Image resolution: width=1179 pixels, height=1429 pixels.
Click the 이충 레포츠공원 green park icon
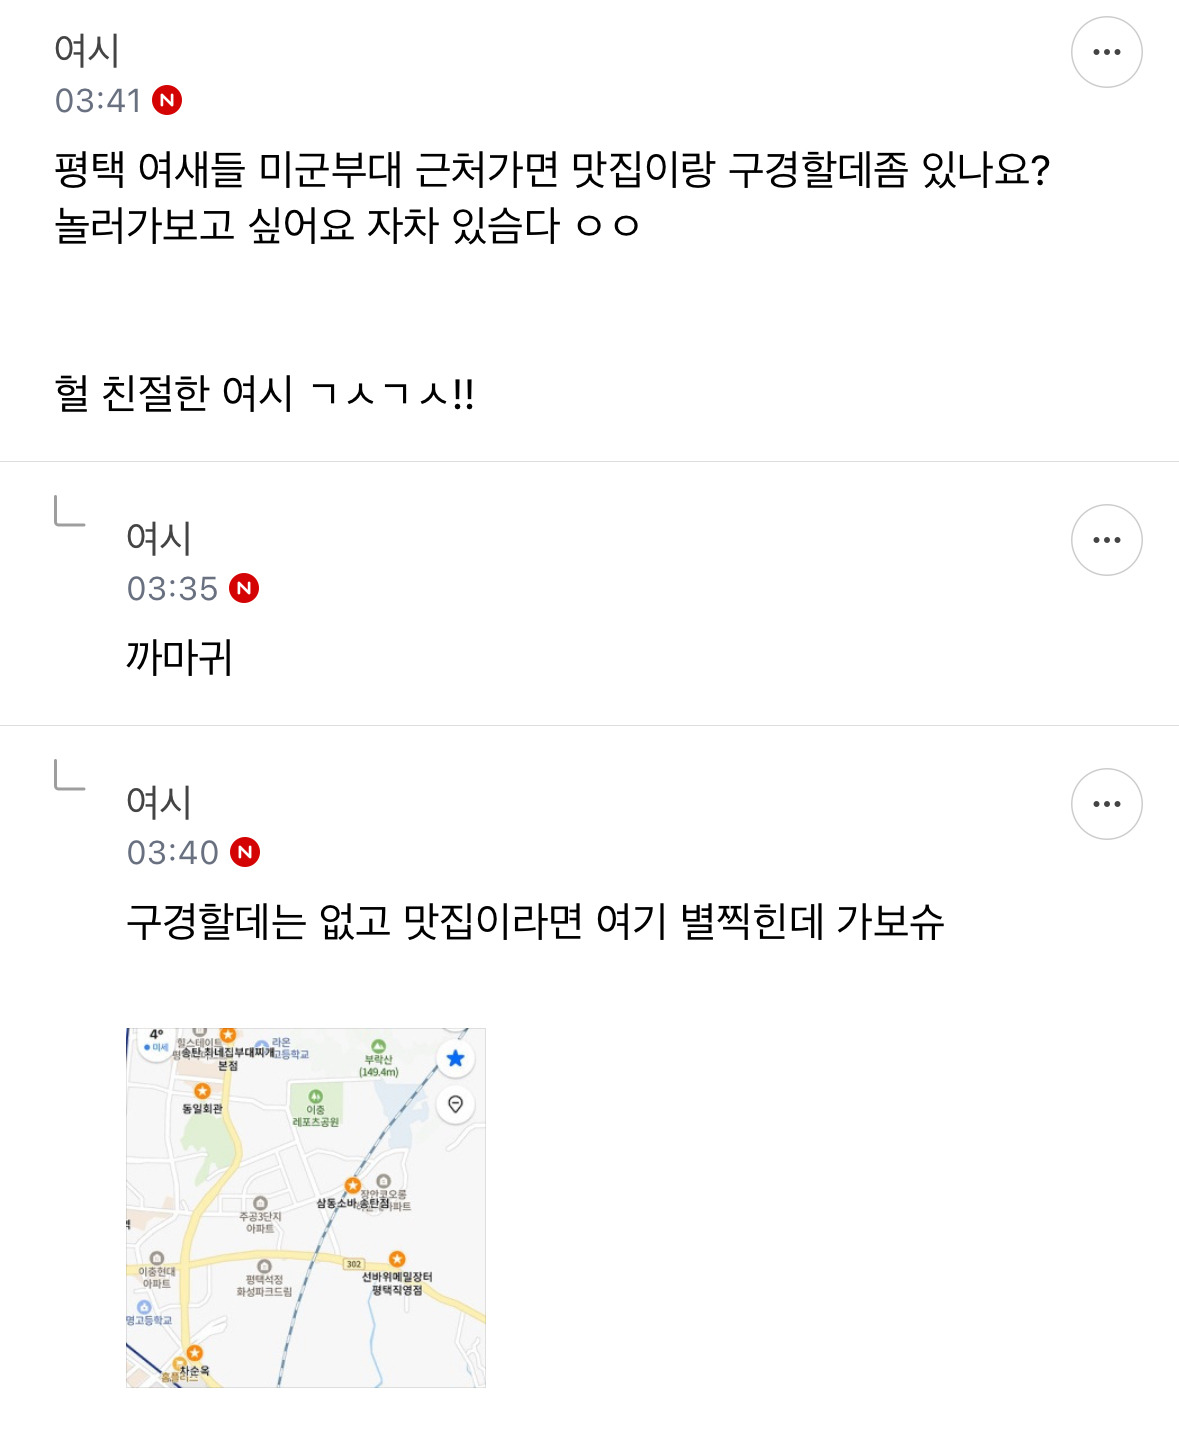click(315, 1097)
